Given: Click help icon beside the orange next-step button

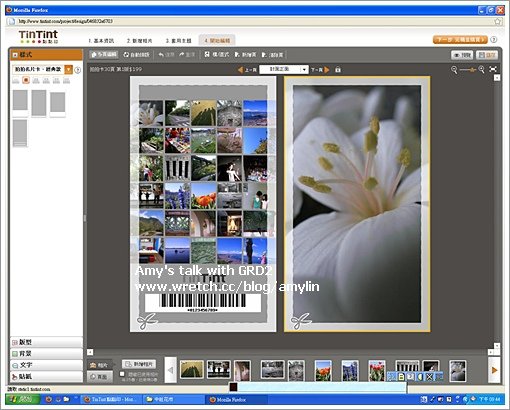Looking at the screenshot, I should point(494,39).
